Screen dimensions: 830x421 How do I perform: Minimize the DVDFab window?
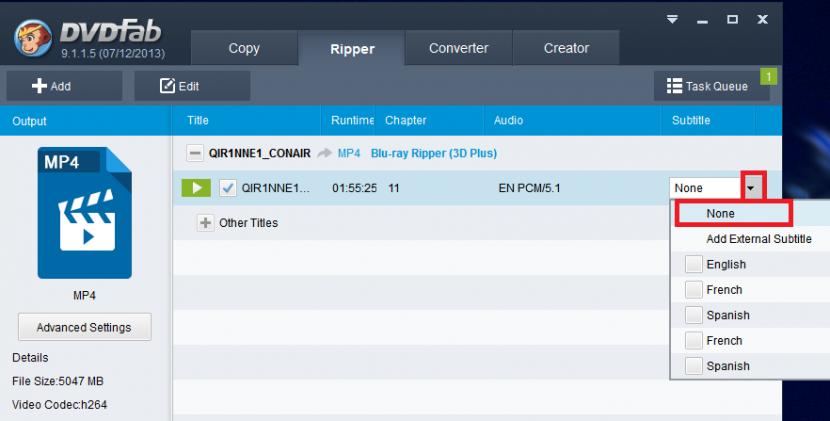(x=702, y=20)
